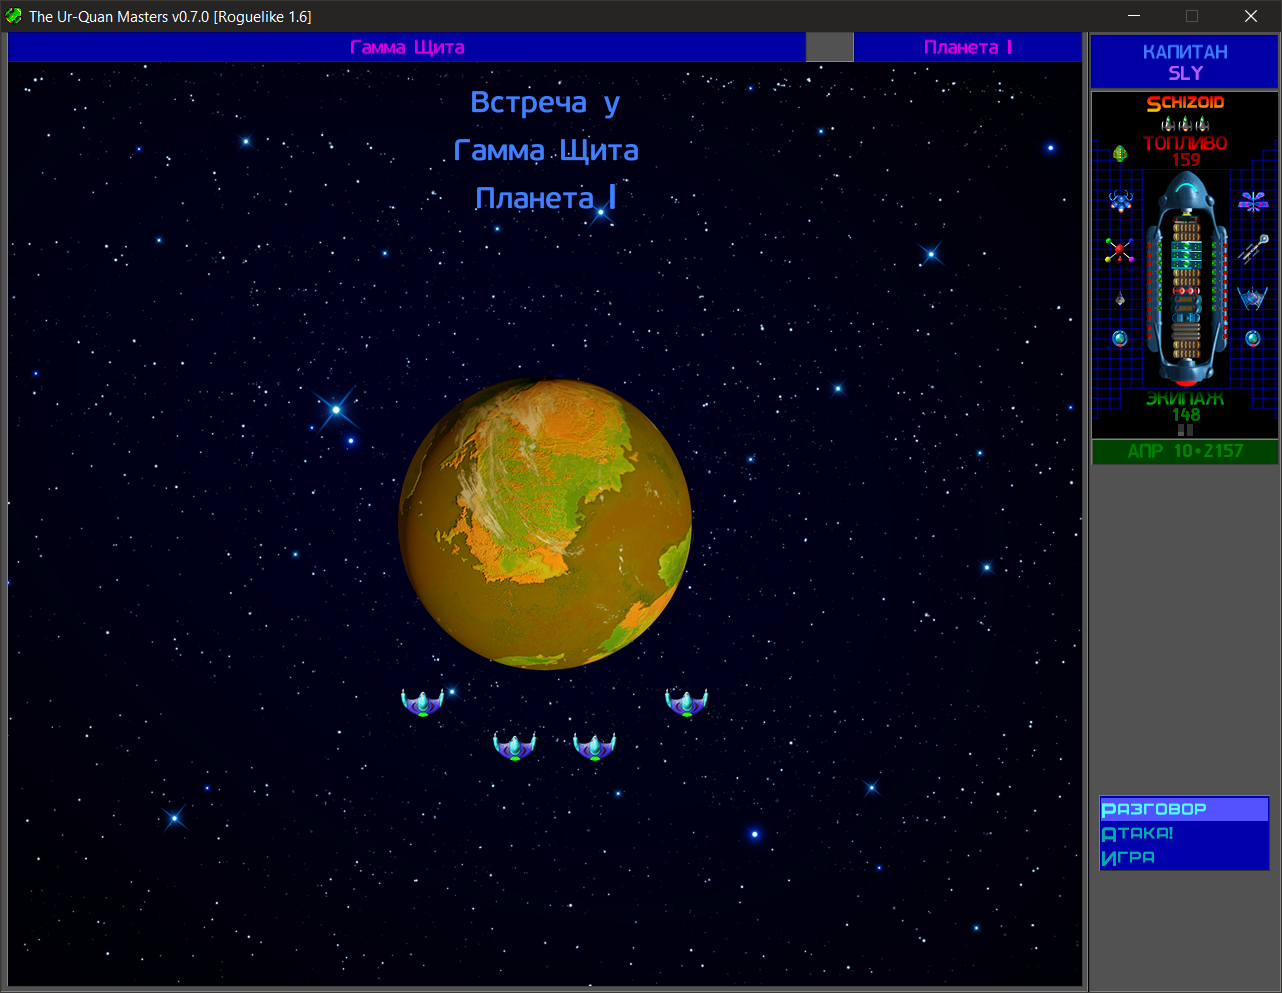This screenshot has width=1282, height=993.
Task: Click the КАПИТАН SLY name panel
Action: (x=1185, y=62)
